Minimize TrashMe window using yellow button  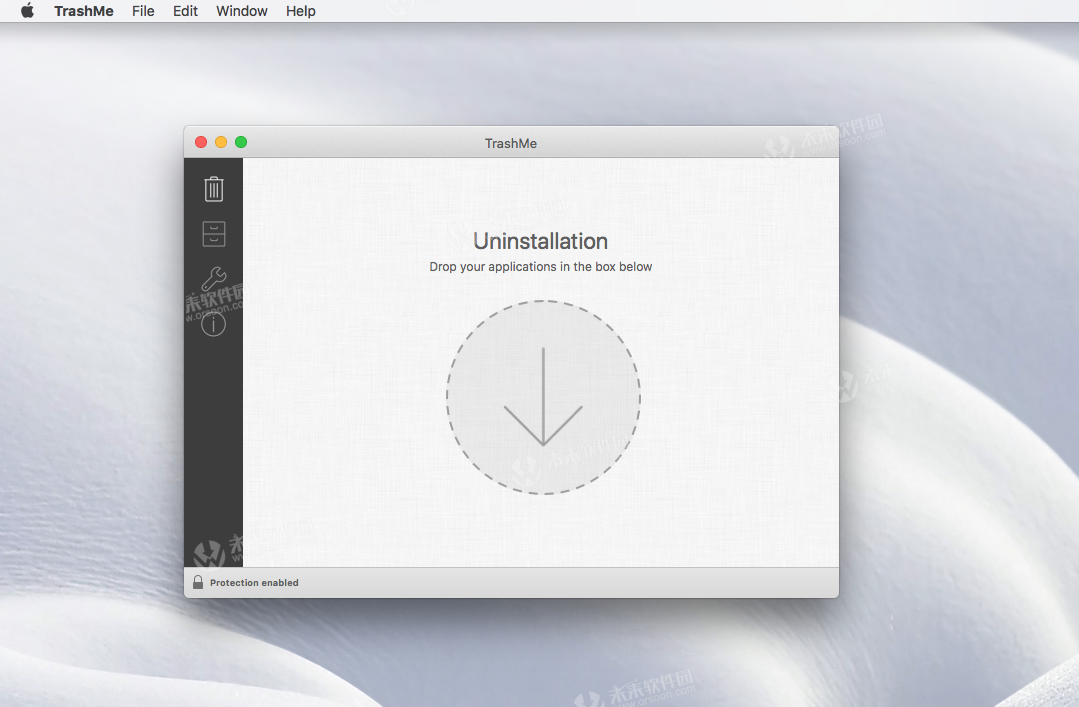(221, 142)
